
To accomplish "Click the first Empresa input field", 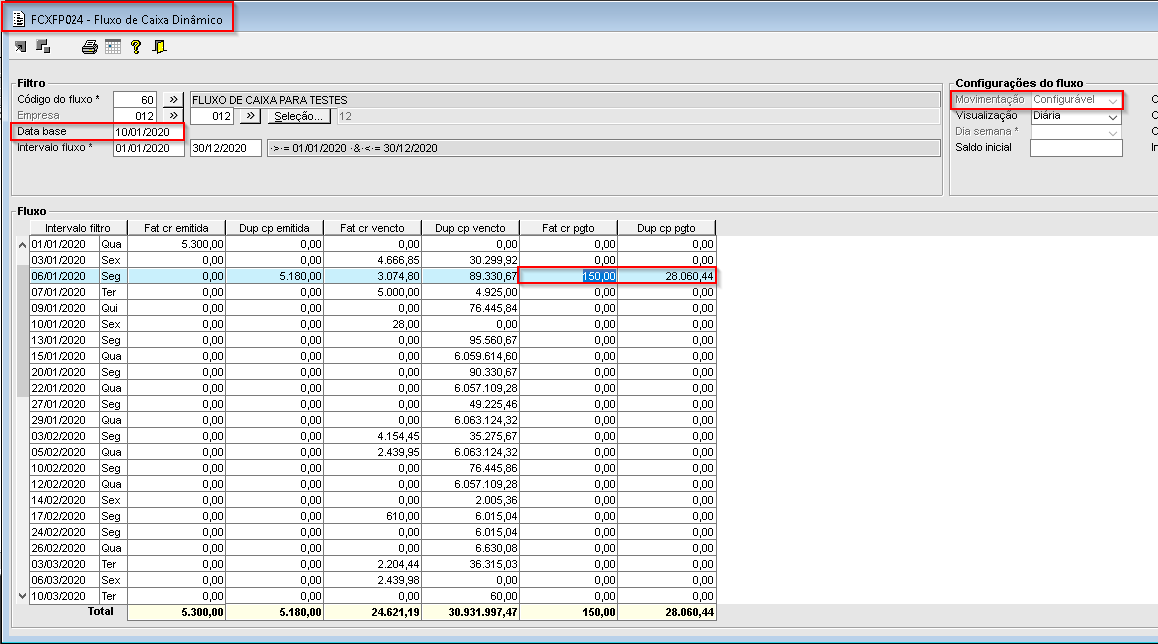I will [135, 116].
